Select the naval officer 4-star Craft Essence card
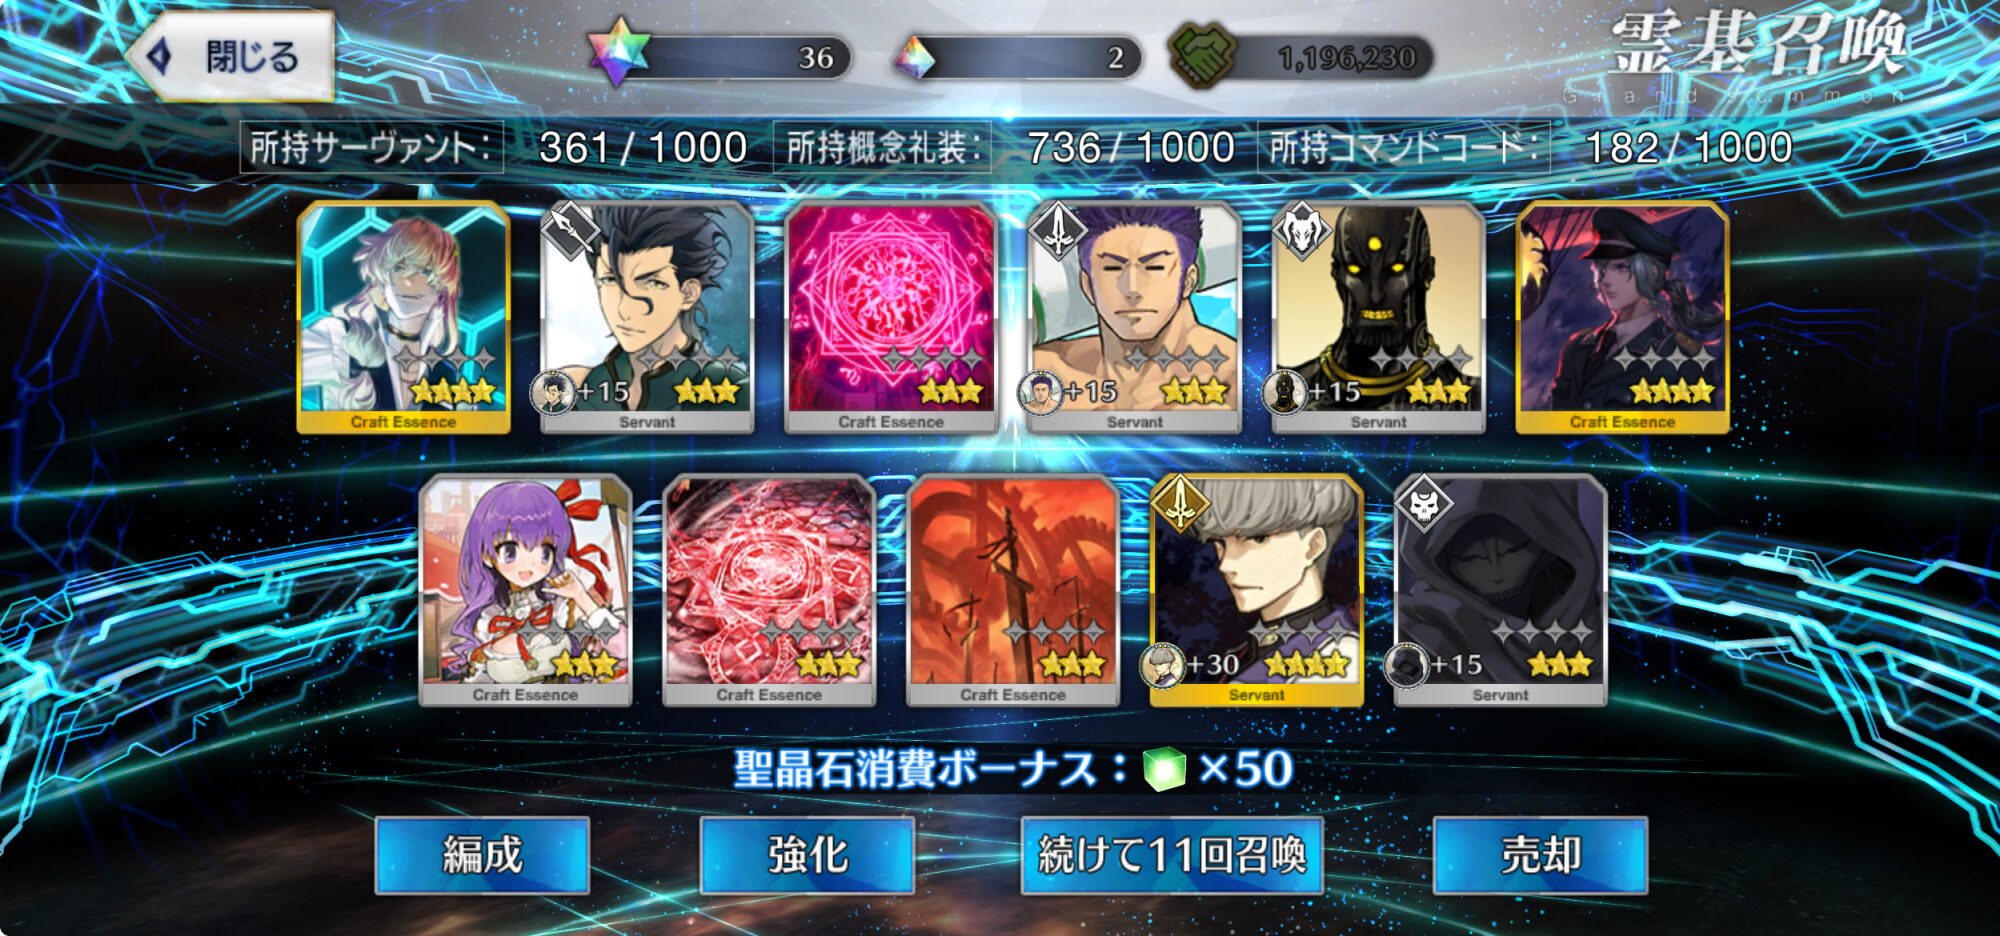The width and height of the screenshot is (2000, 936). 1622,317
